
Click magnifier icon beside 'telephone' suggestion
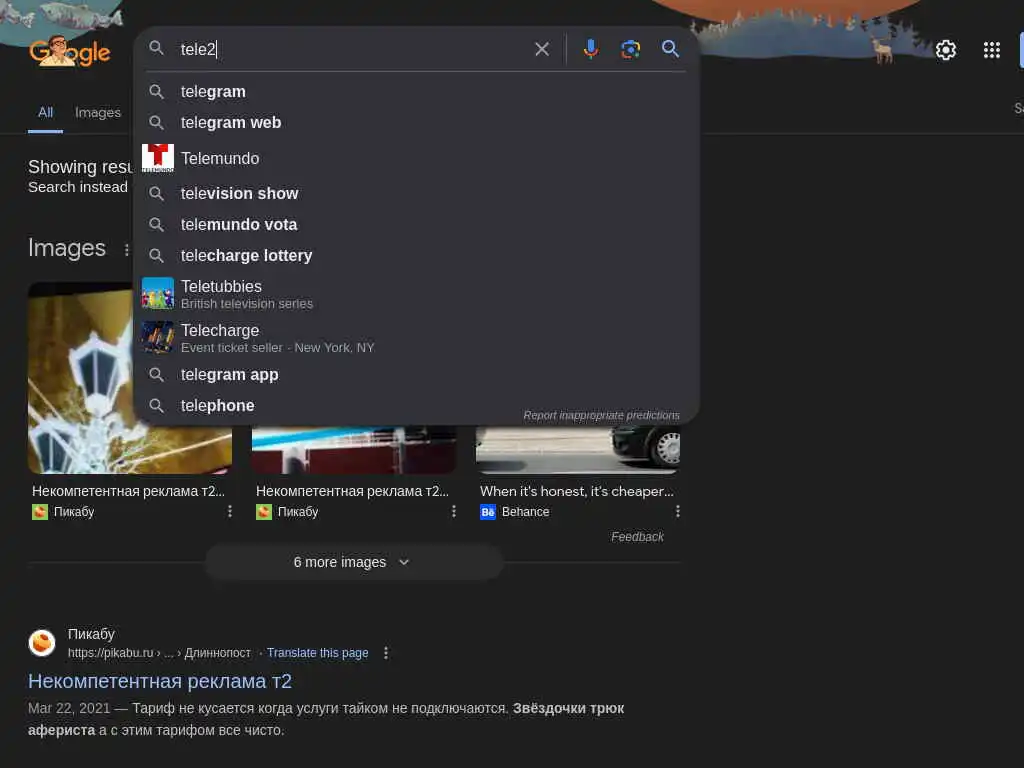click(156, 406)
